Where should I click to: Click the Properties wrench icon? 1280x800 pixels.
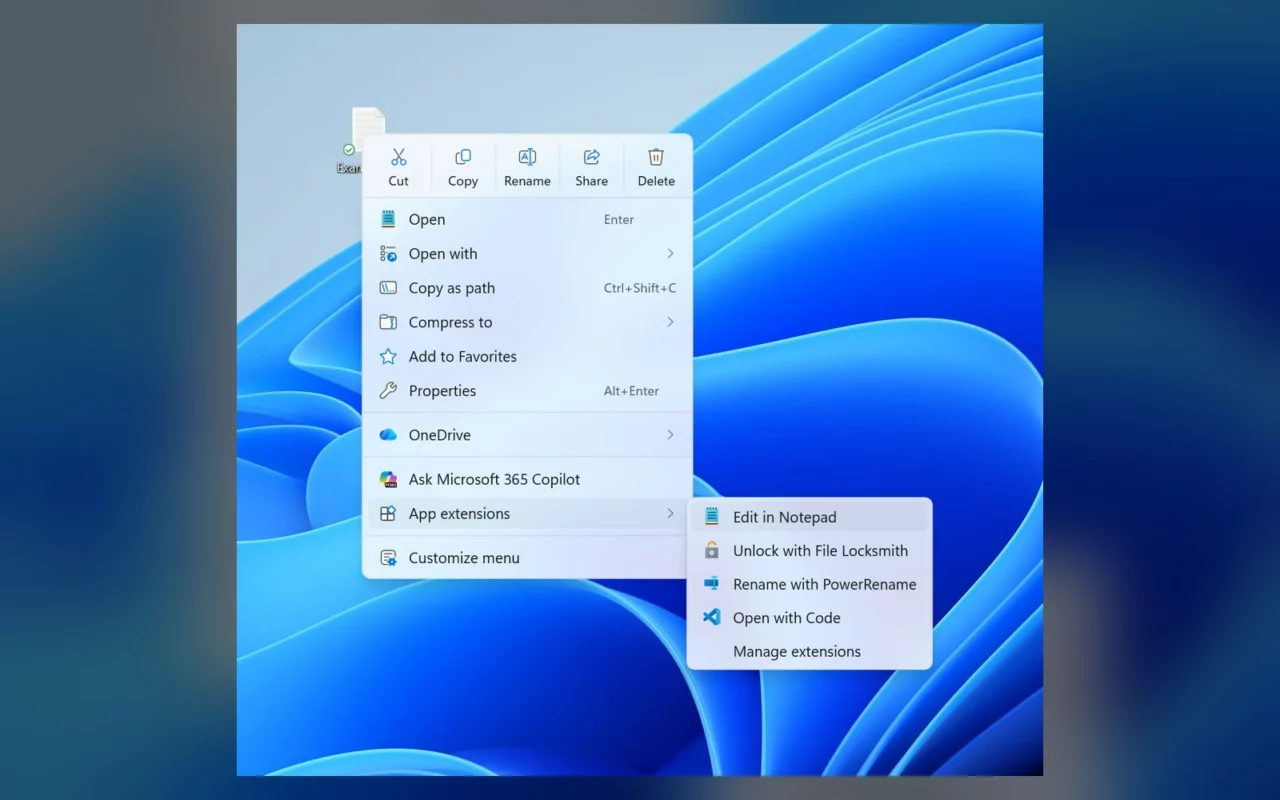388,391
